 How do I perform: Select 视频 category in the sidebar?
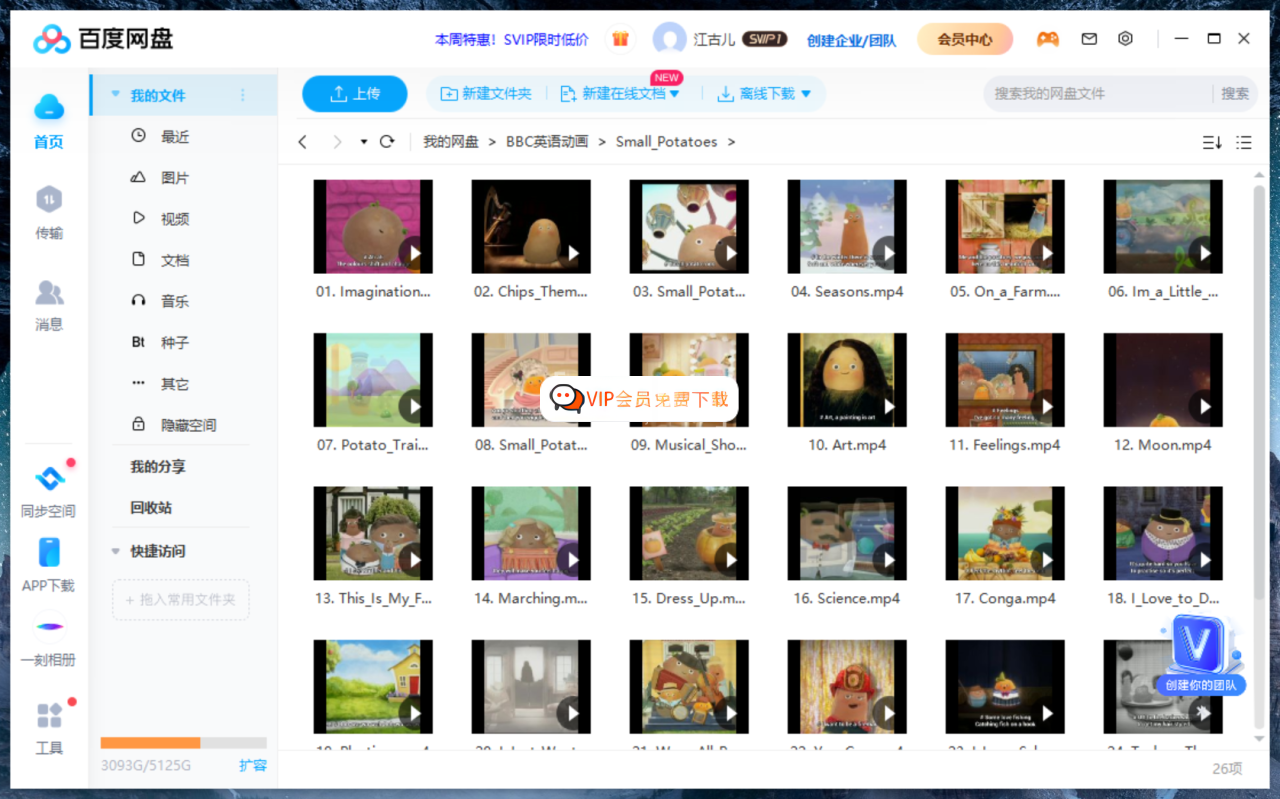click(174, 219)
